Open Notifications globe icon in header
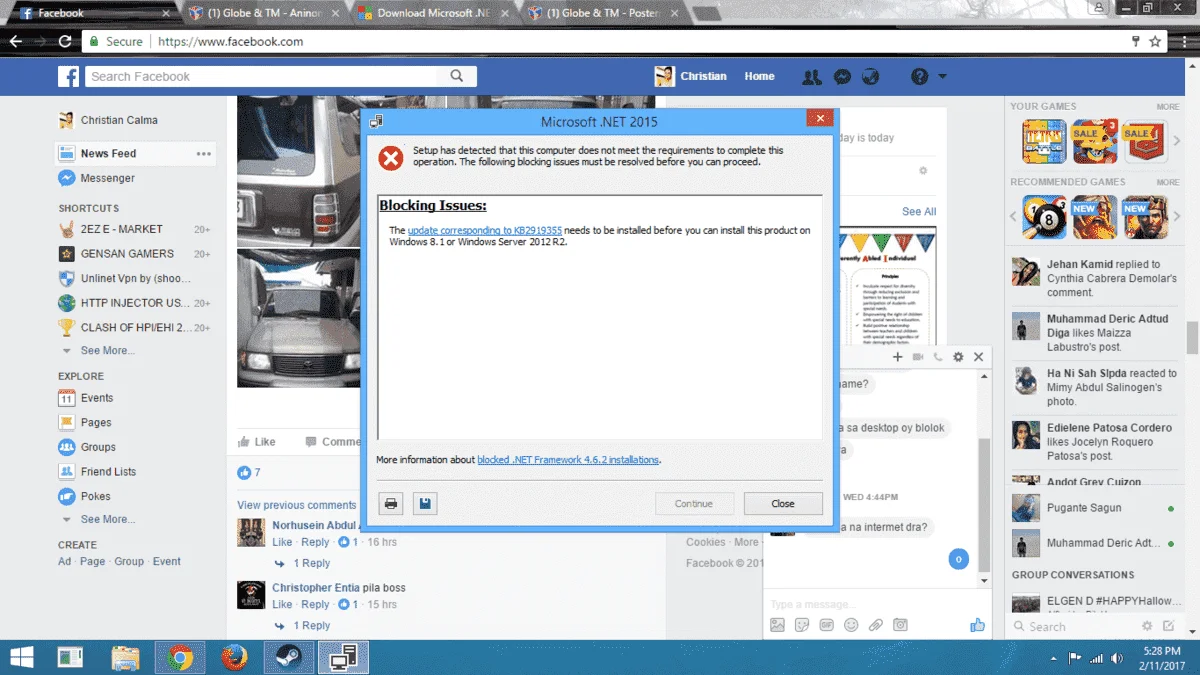 pos(871,77)
